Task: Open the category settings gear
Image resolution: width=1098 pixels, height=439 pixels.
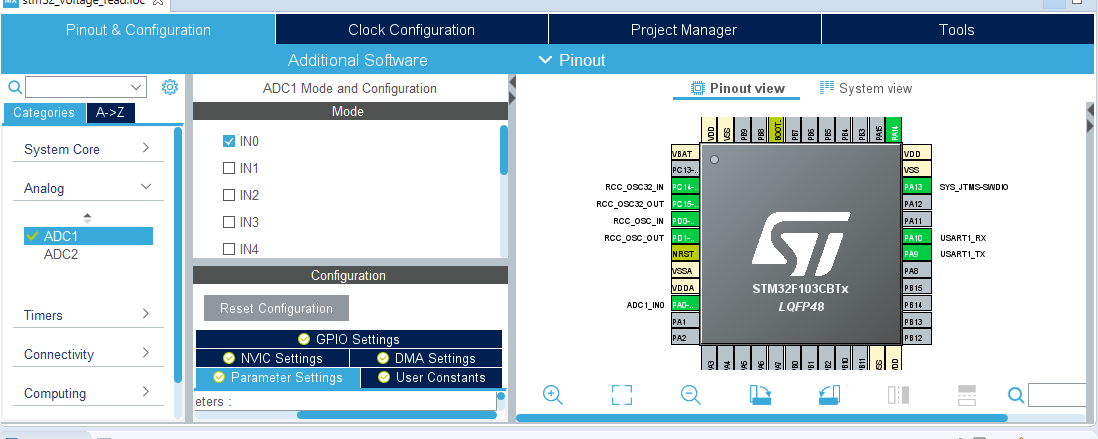Action: pyautogui.click(x=169, y=87)
